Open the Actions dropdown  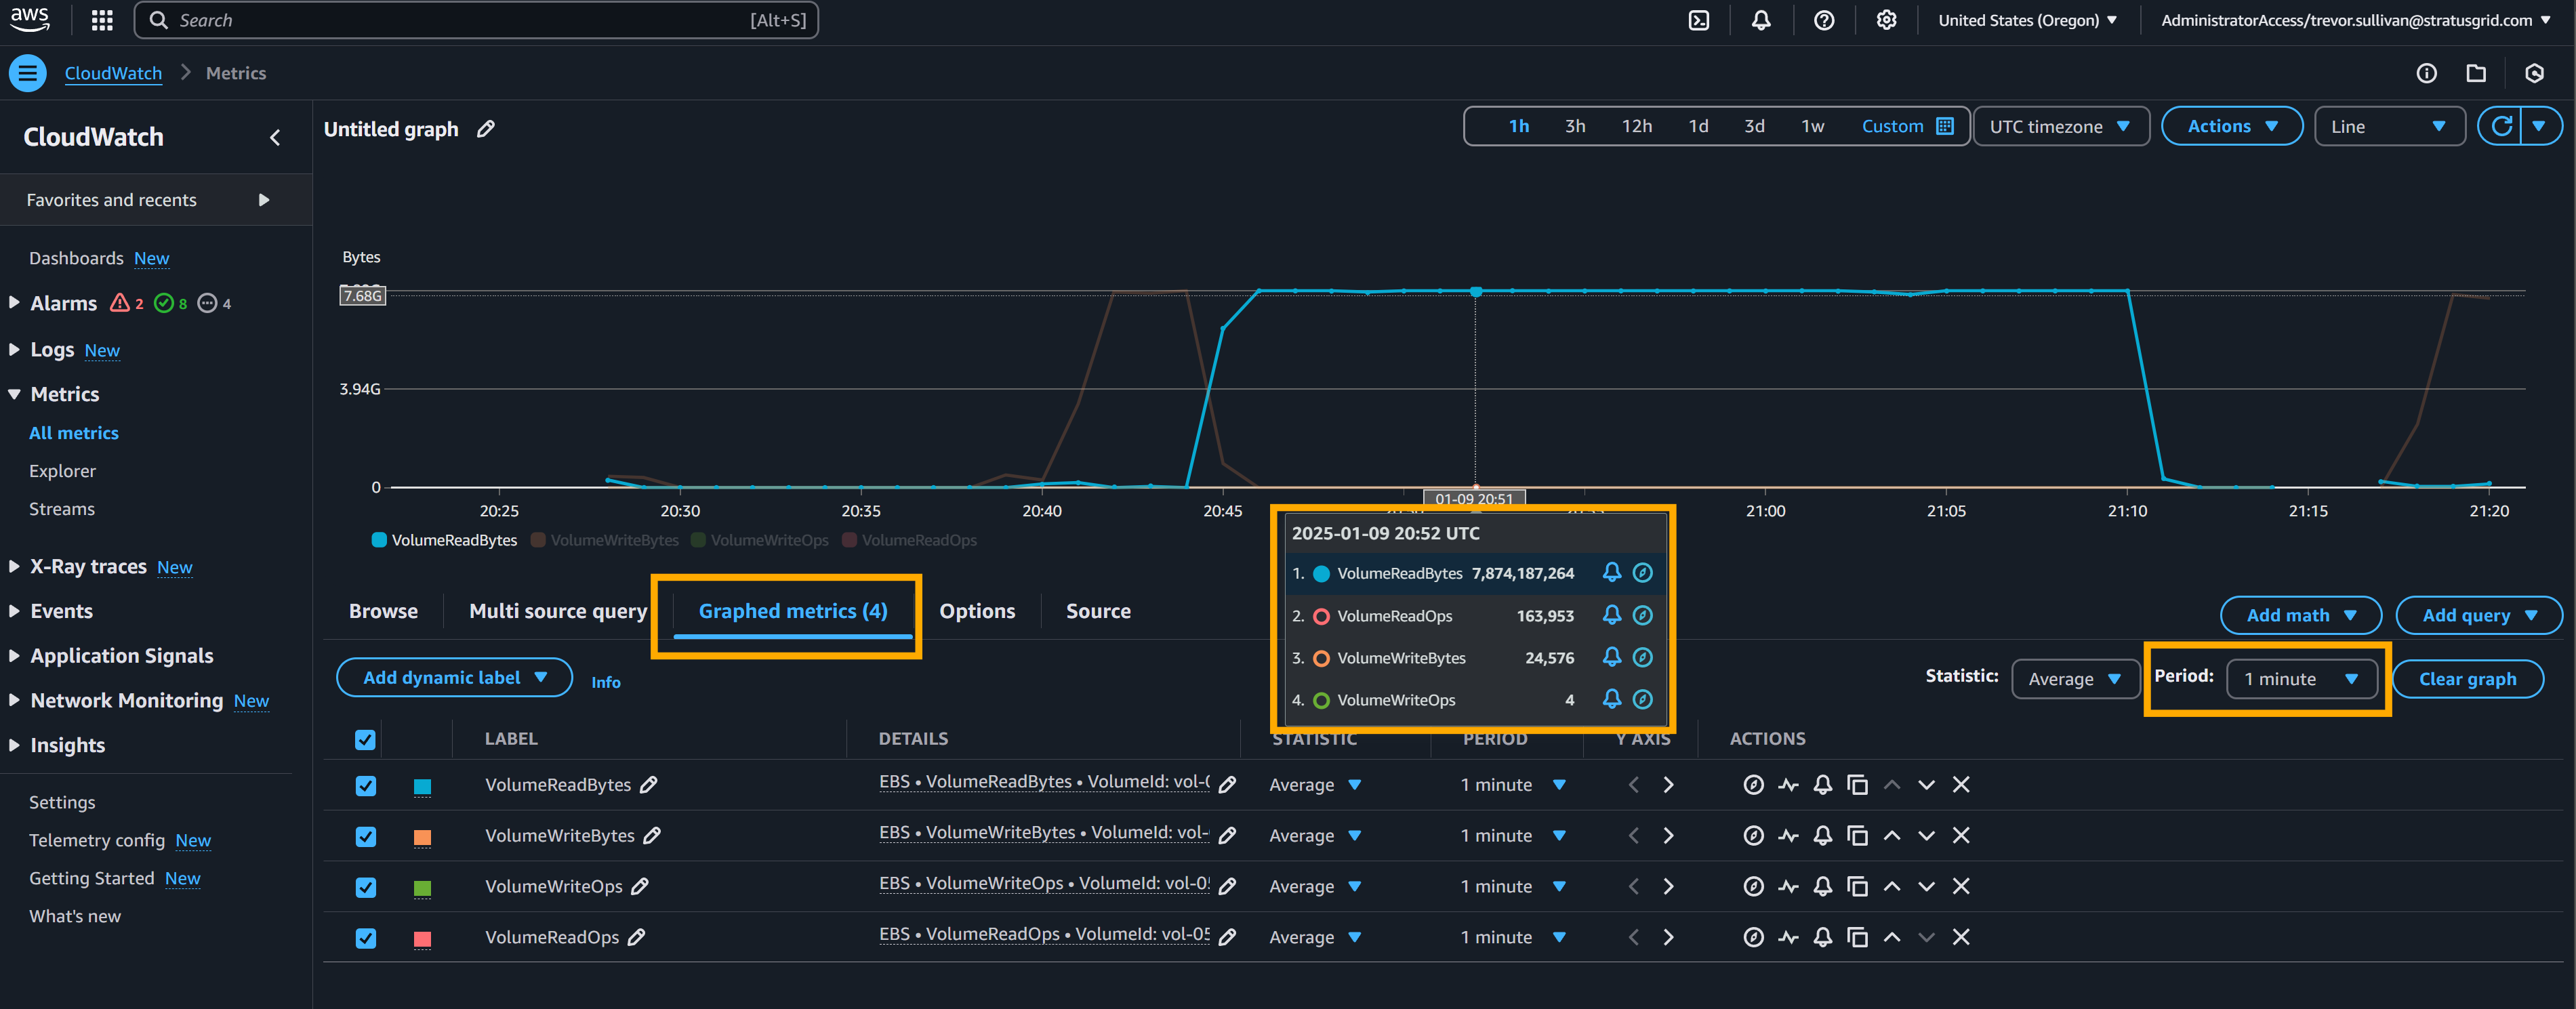(x=2231, y=126)
